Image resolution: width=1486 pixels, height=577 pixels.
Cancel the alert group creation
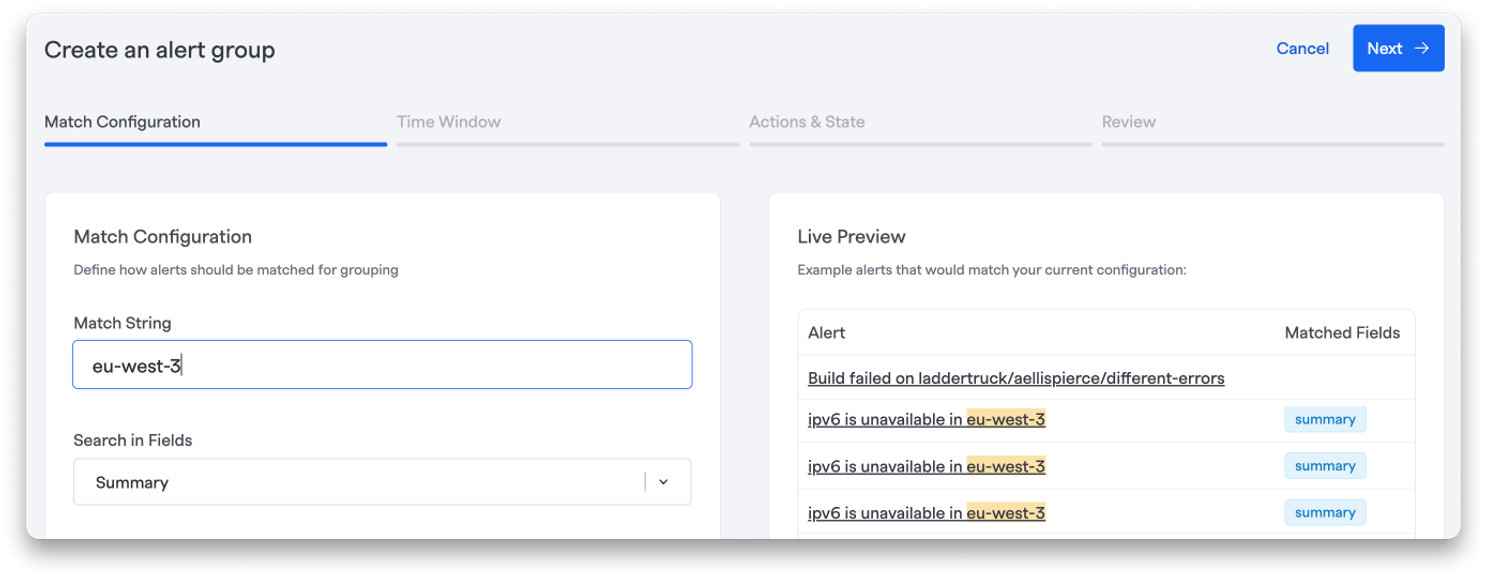pyautogui.click(x=1302, y=48)
